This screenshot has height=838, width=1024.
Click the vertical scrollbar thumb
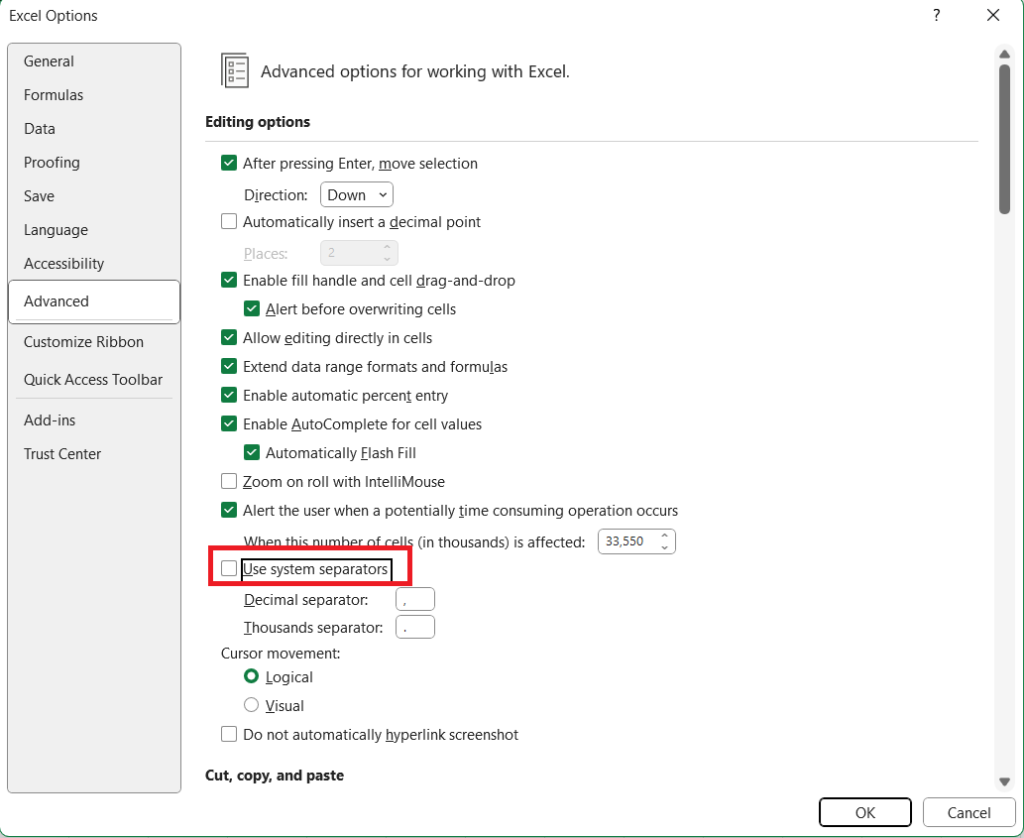pos(1004,140)
